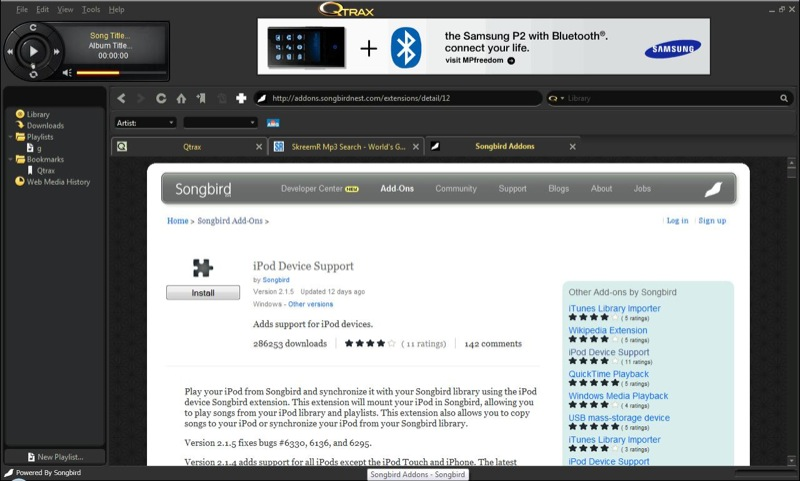Image resolution: width=800 pixels, height=481 pixels.
Task: Start playback with the play button
Action: 33,51
